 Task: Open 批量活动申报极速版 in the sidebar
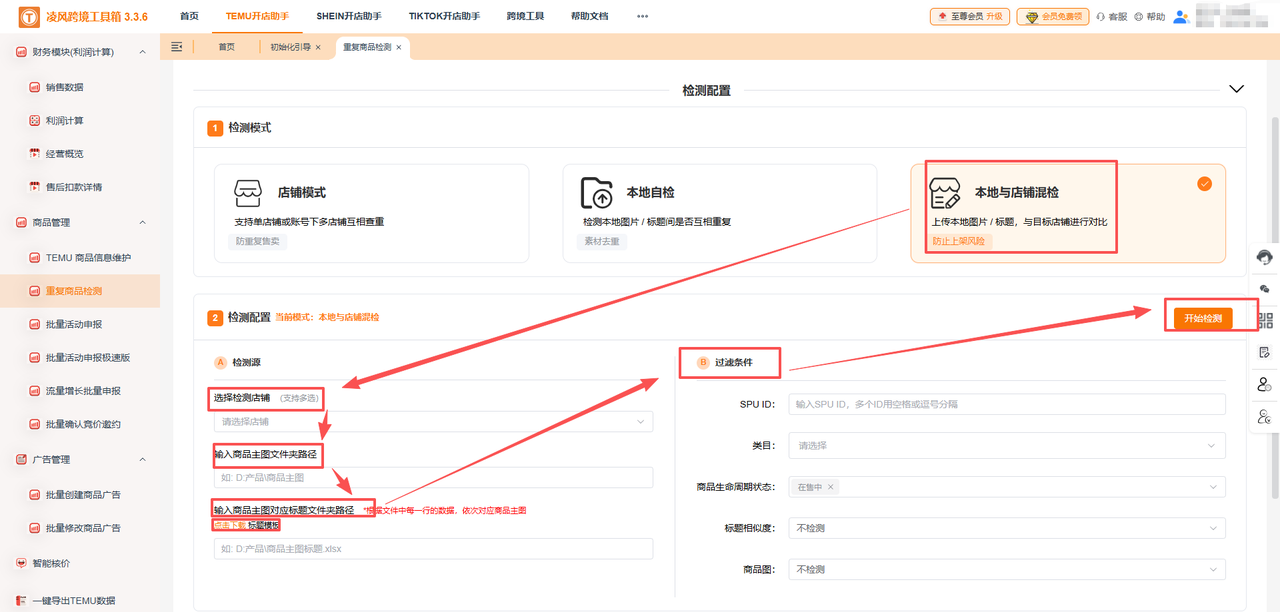point(88,357)
